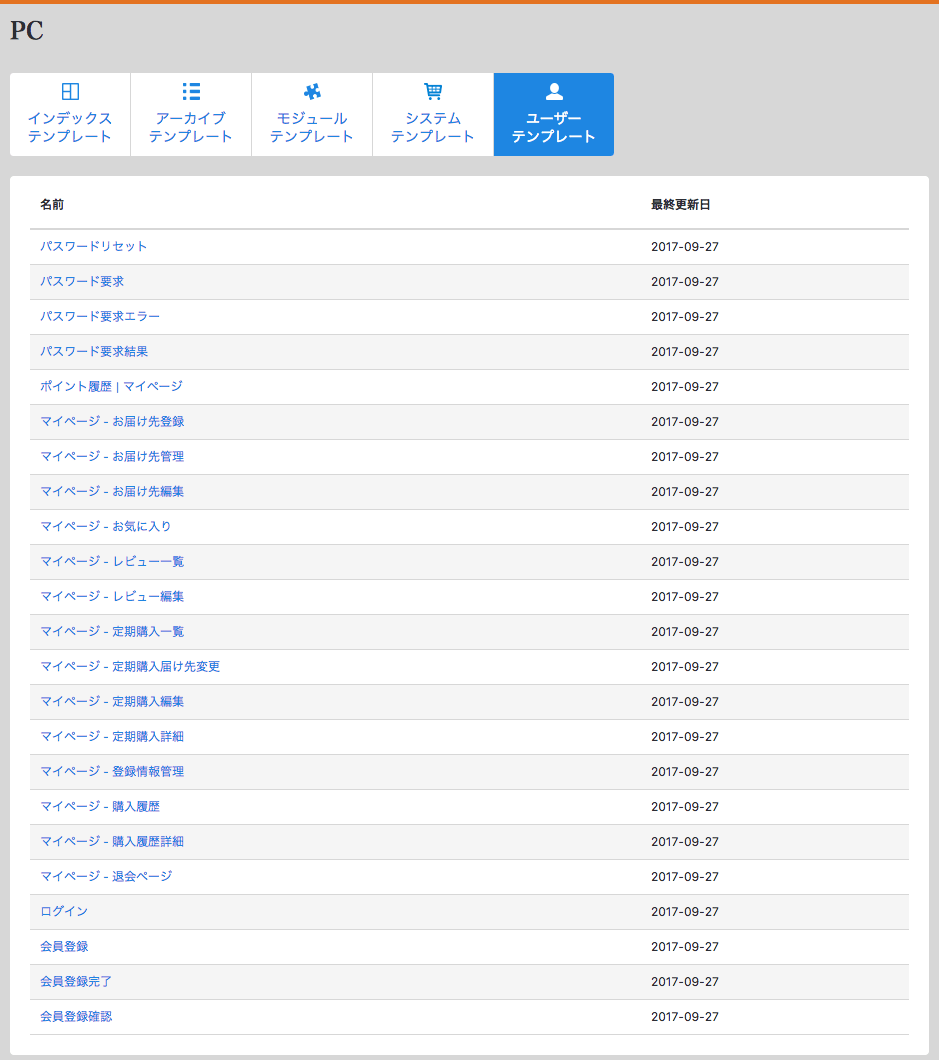Viewport: 939px width, 1060px height.
Task: Switch to the アーカイブテンプレート tab
Action: (x=191, y=127)
